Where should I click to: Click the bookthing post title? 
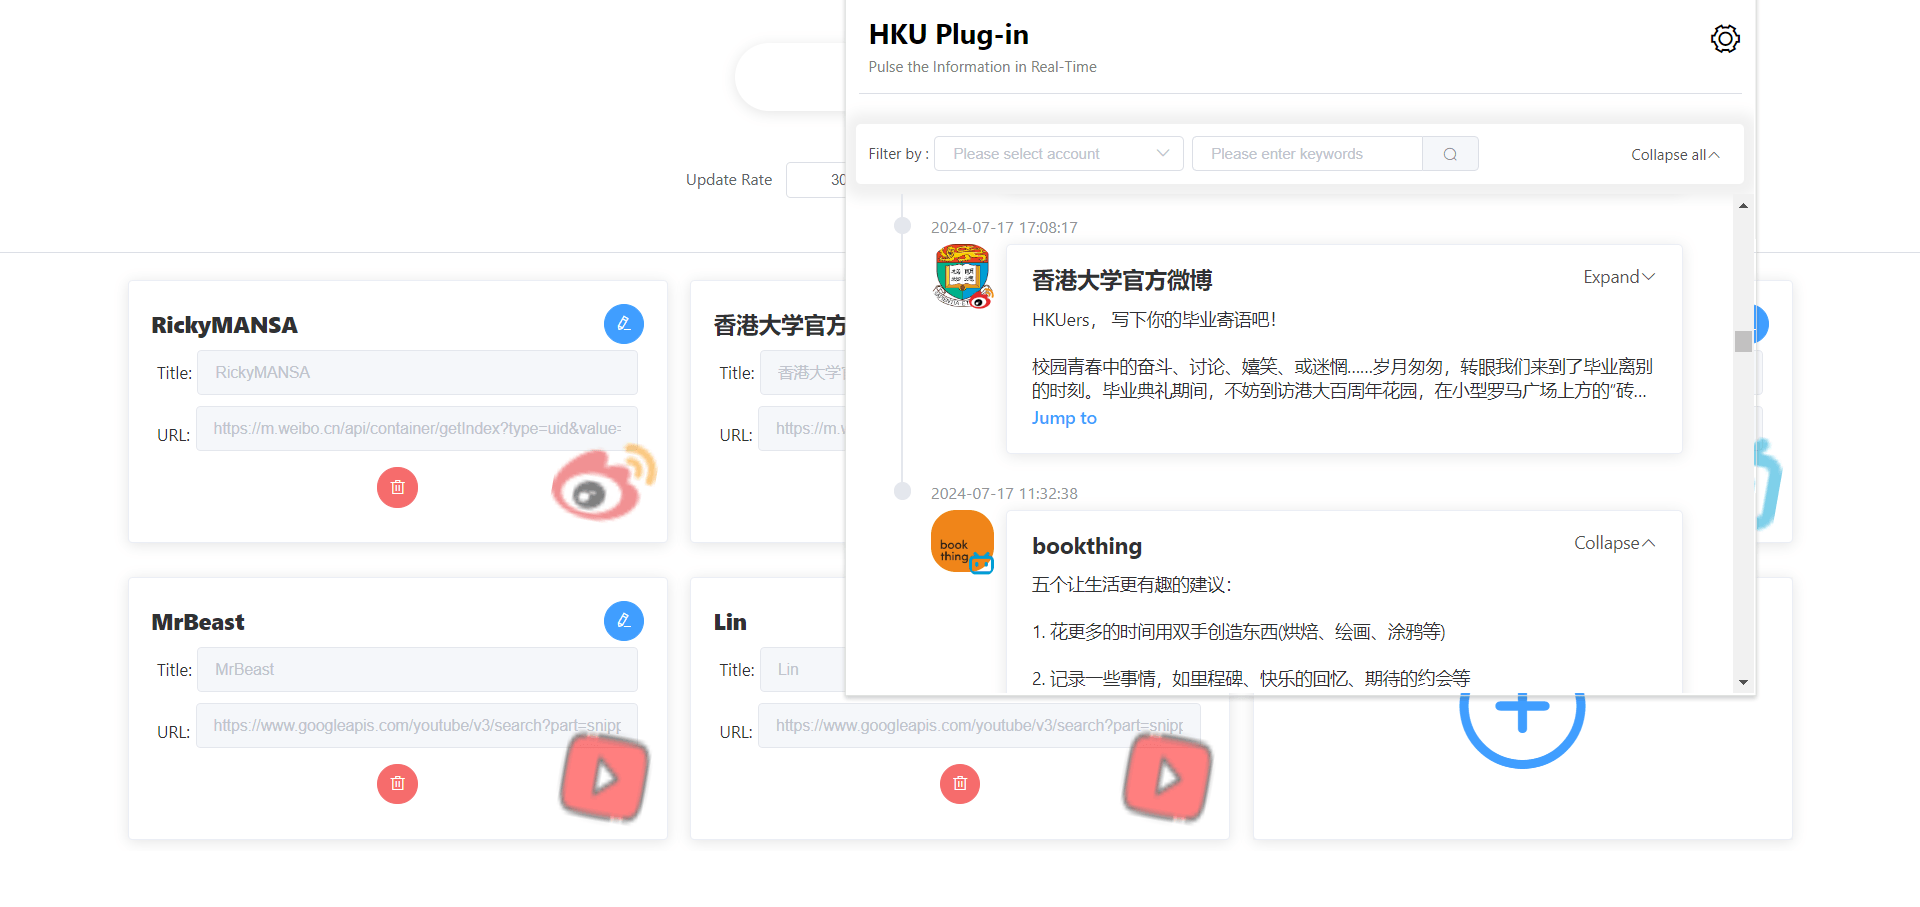pos(1087,546)
